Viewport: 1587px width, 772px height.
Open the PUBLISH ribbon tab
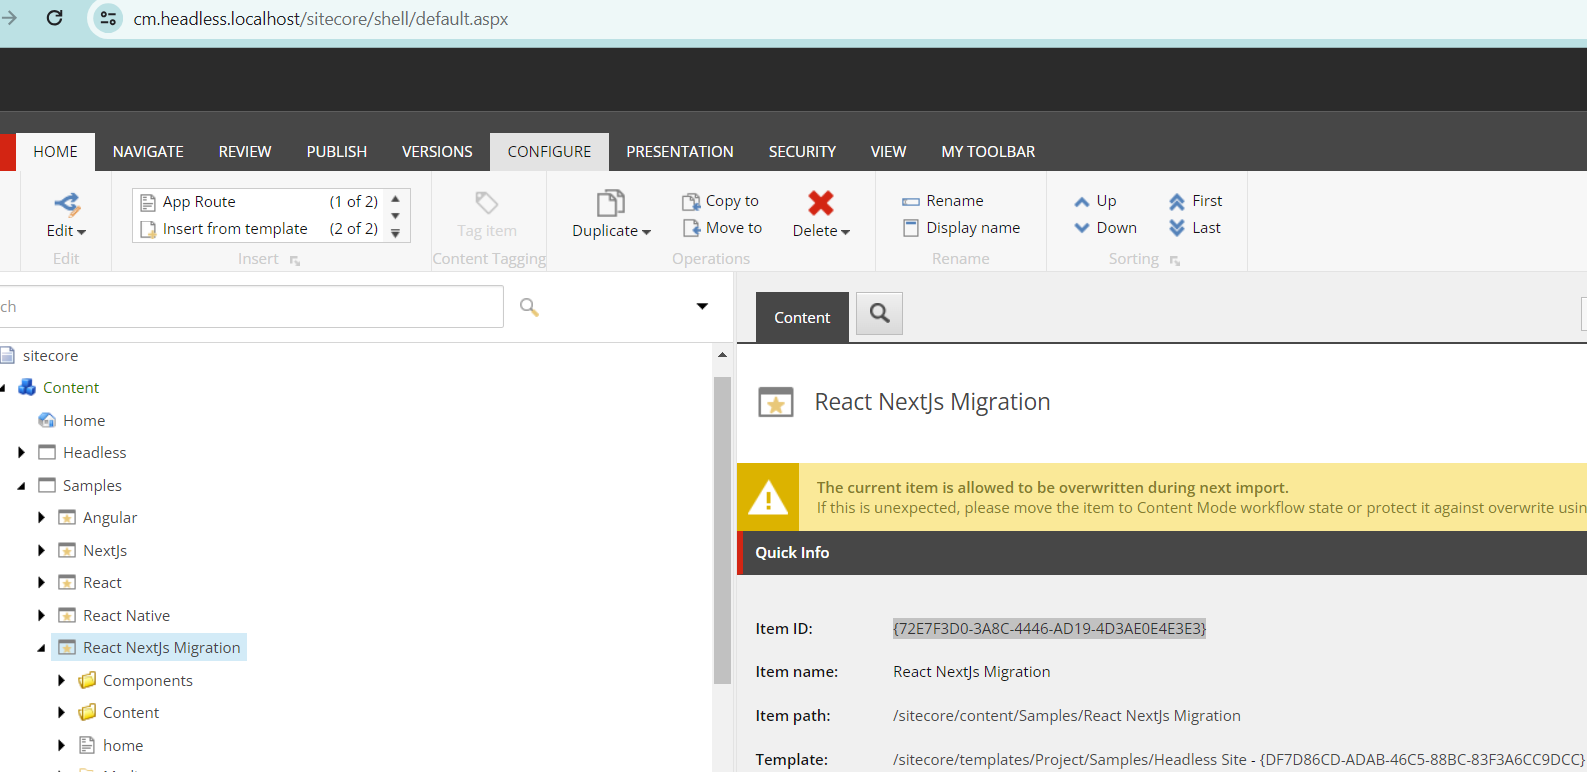click(x=336, y=152)
